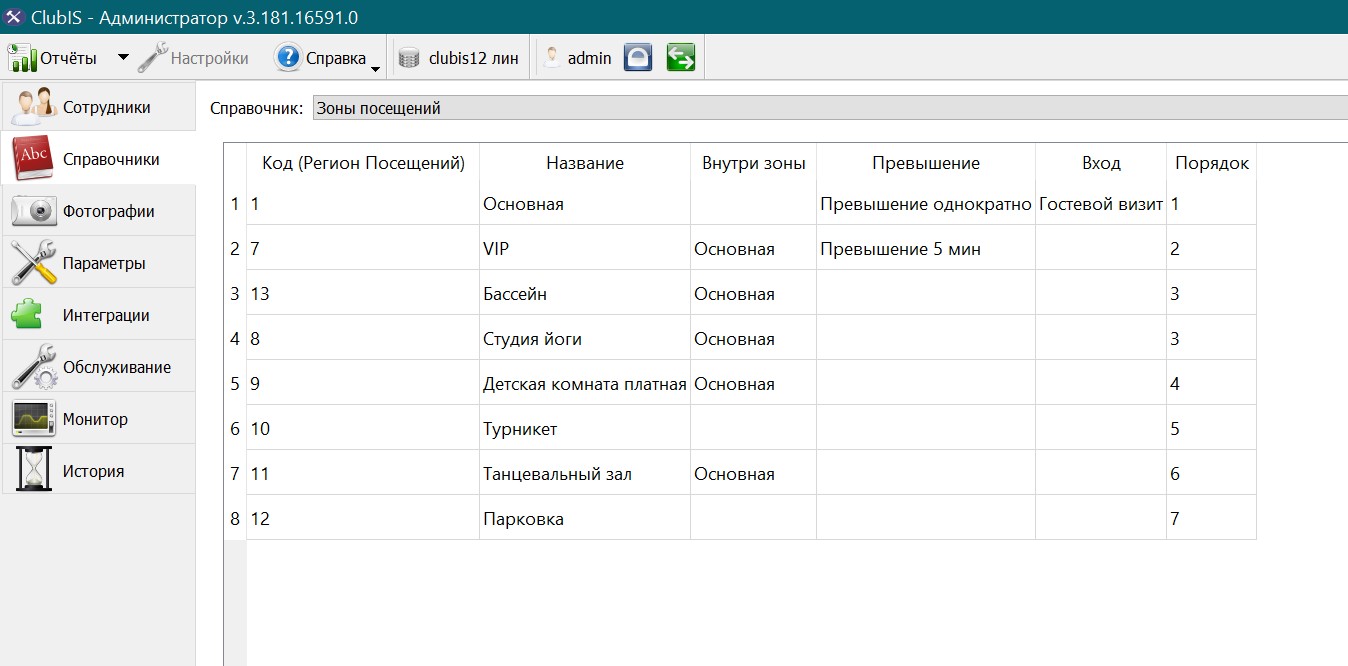The image size is (1348, 666).
Task: Click the blue lock session icon
Action: click(x=638, y=58)
